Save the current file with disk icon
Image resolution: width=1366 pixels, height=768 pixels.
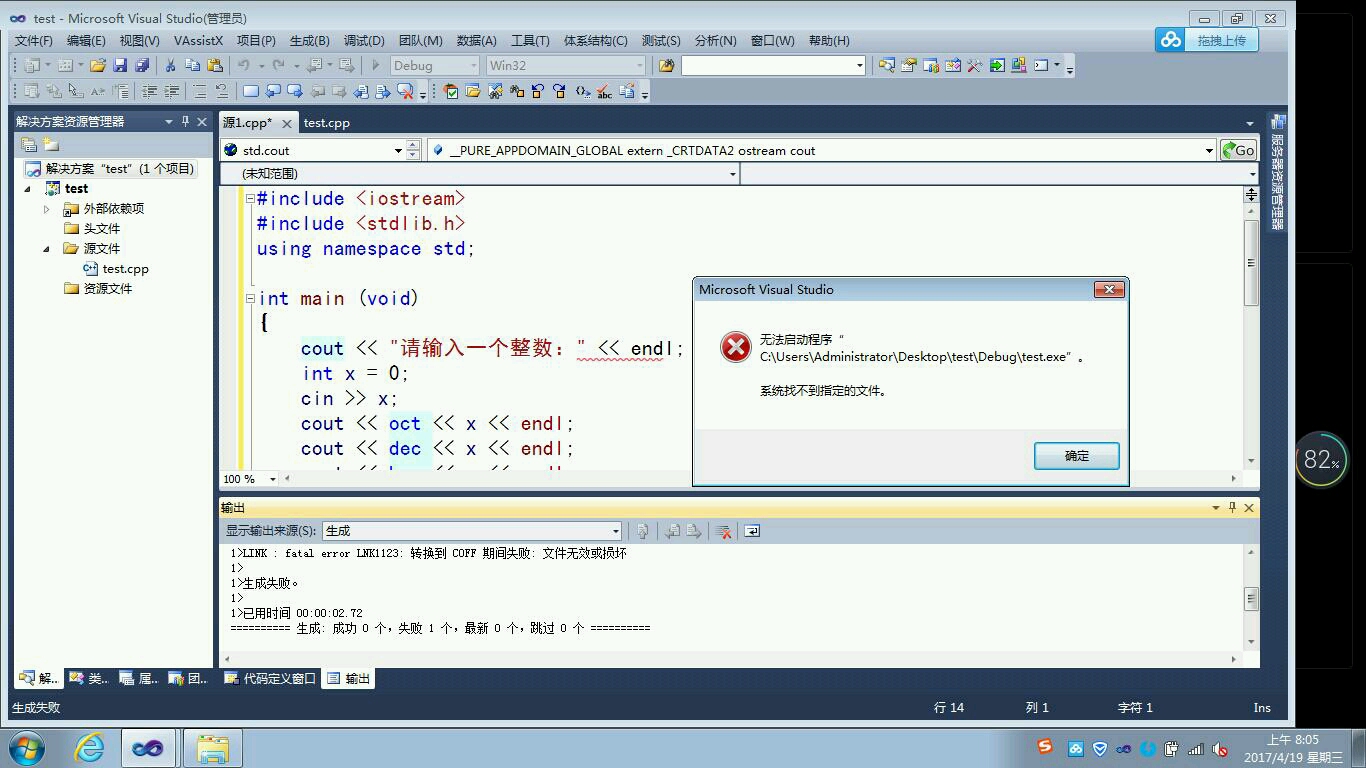120,65
